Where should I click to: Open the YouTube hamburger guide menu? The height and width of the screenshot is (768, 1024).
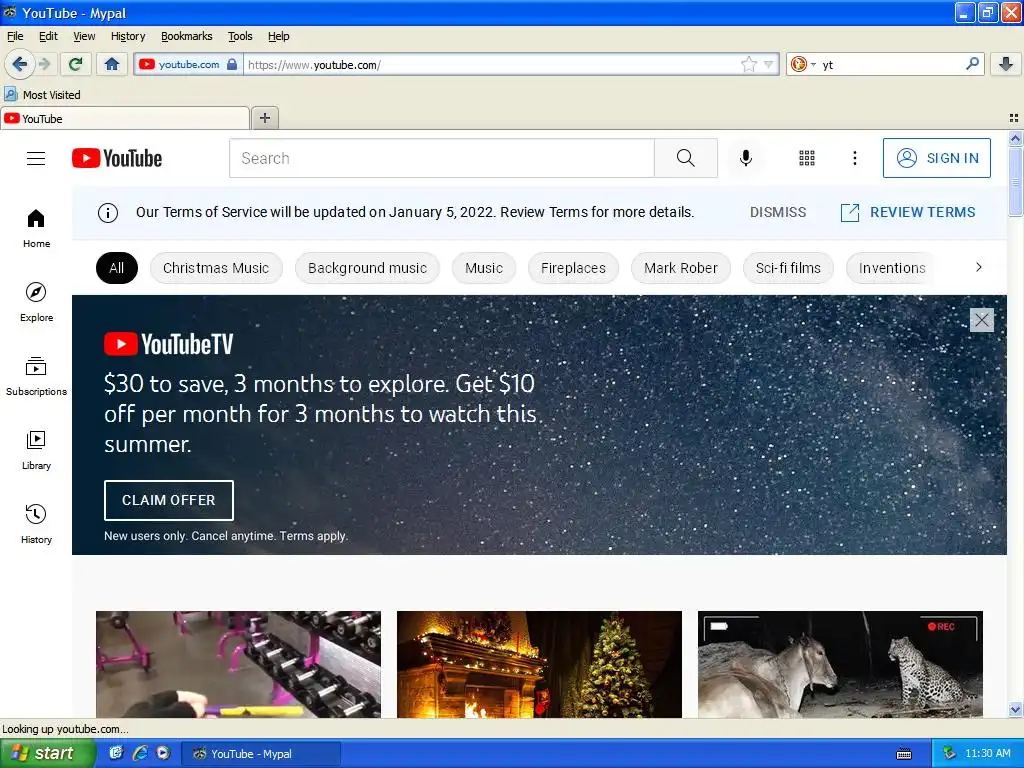[x=36, y=158]
